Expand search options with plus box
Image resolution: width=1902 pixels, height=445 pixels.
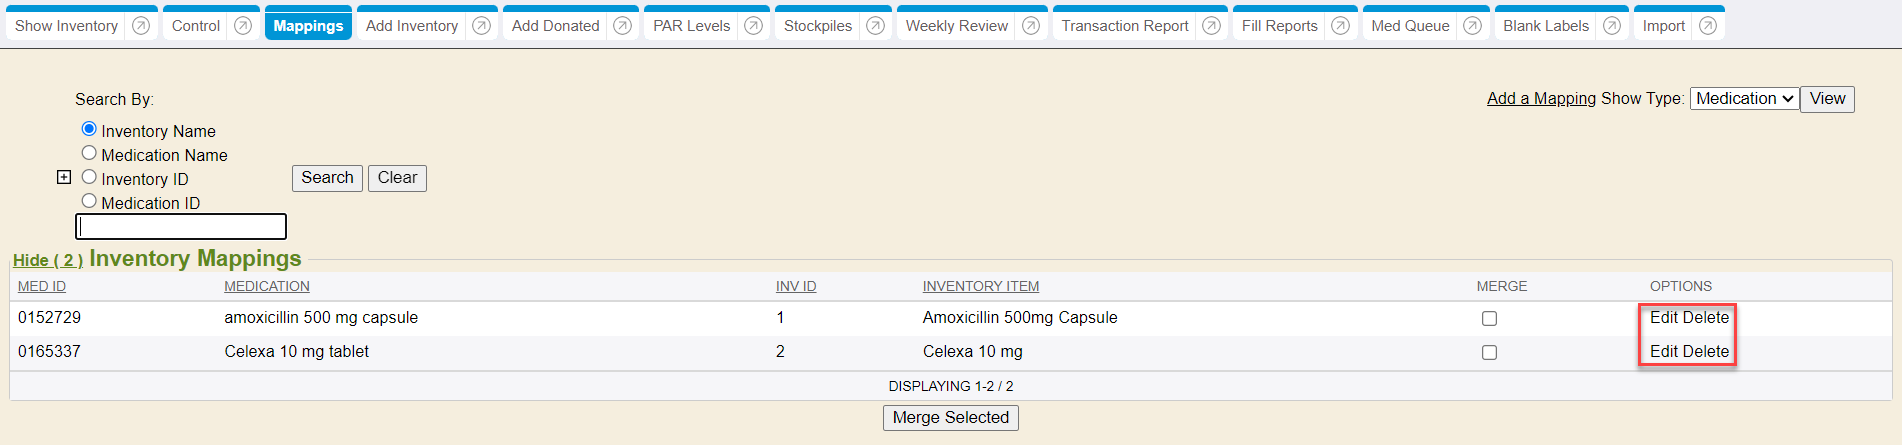pyautogui.click(x=64, y=177)
